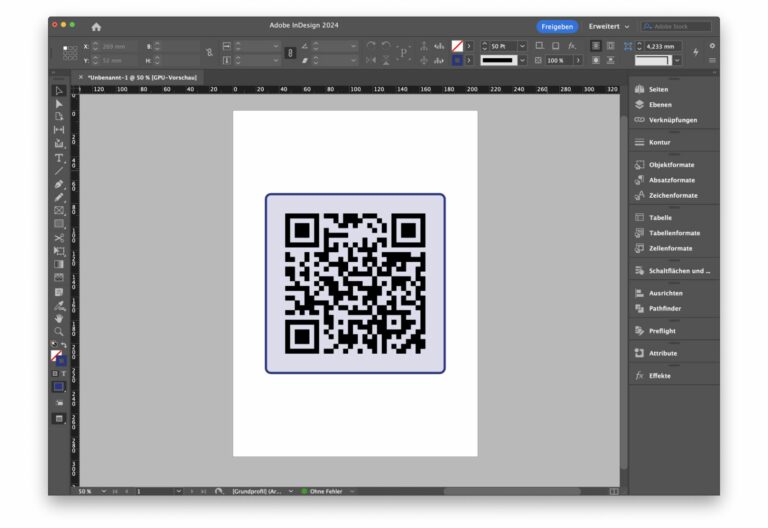Screen dimensions: 768x528
Task: Select the Free Transform tool
Action: [x=59, y=251]
